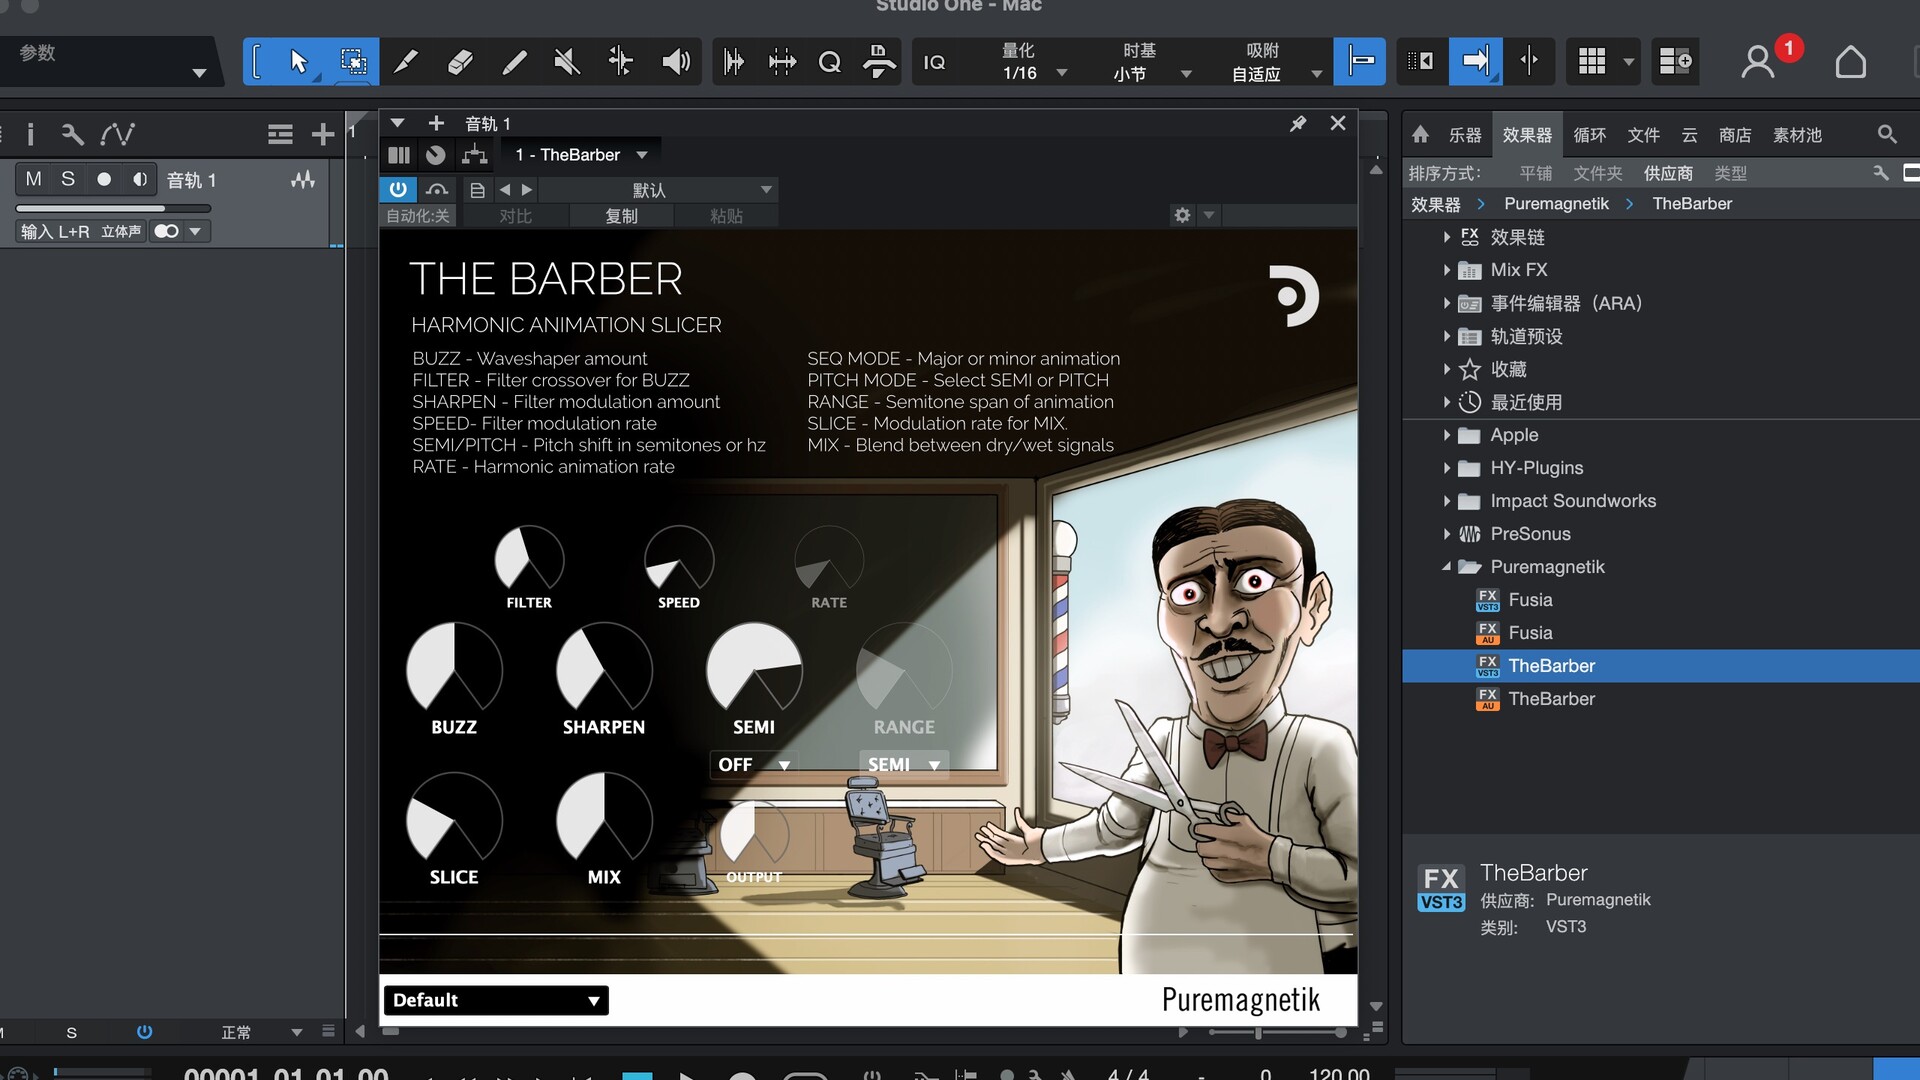Select the Range tool
This screenshot has height=1080, width=1920.
352,62
